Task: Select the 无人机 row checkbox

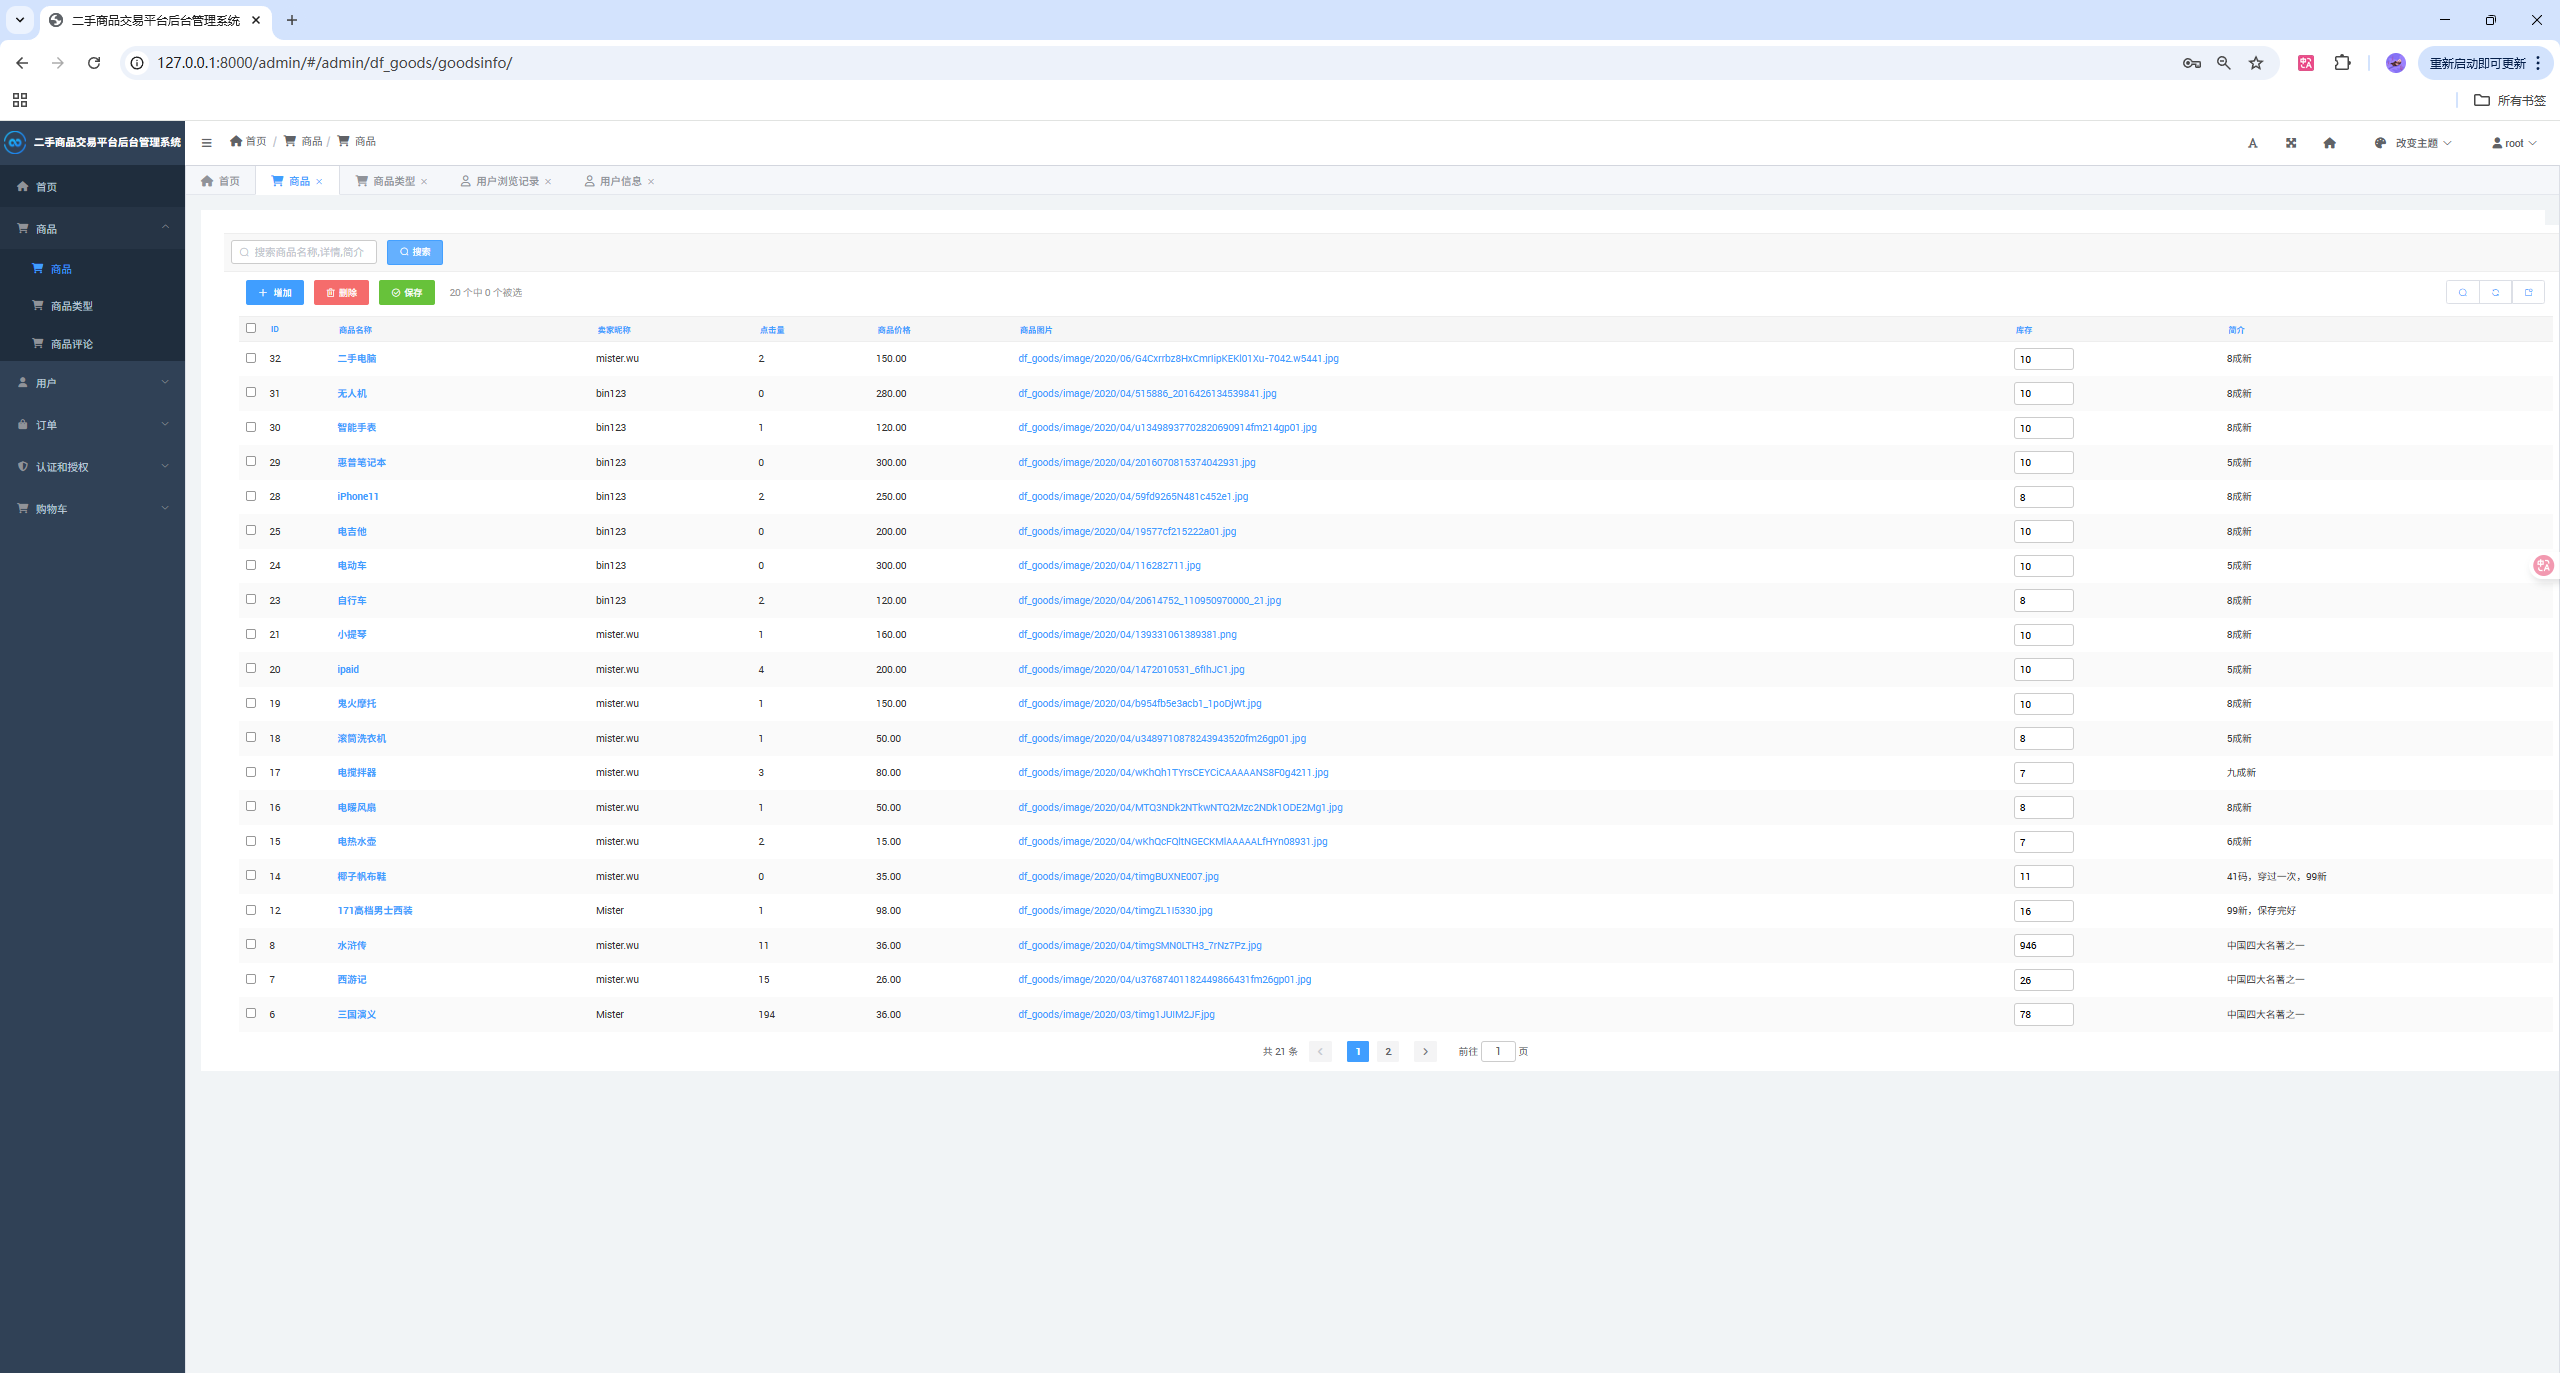Action: [251, 392]
